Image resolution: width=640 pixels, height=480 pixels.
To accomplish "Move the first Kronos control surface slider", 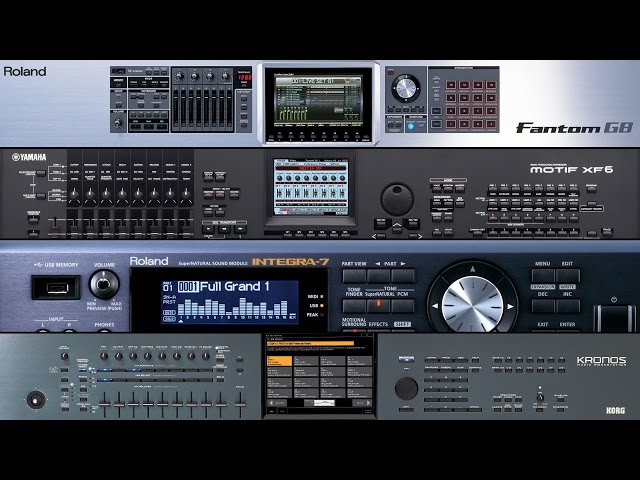I will click(x=104, y=404).
